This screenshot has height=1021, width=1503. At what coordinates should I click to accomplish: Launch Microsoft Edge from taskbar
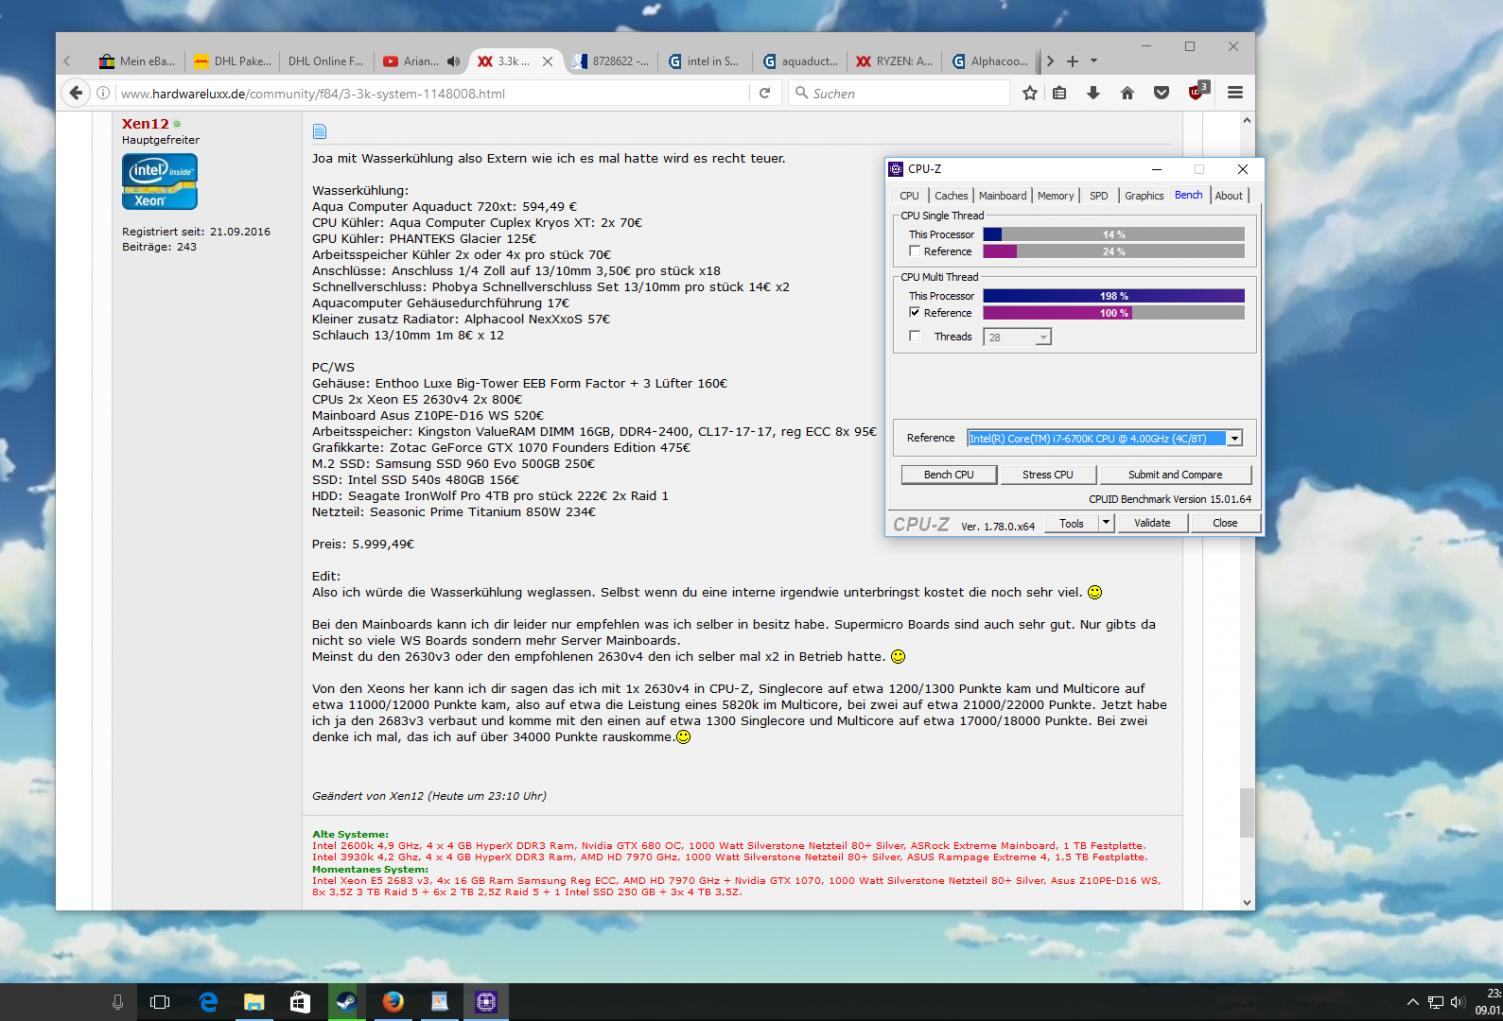[208, 1001]
